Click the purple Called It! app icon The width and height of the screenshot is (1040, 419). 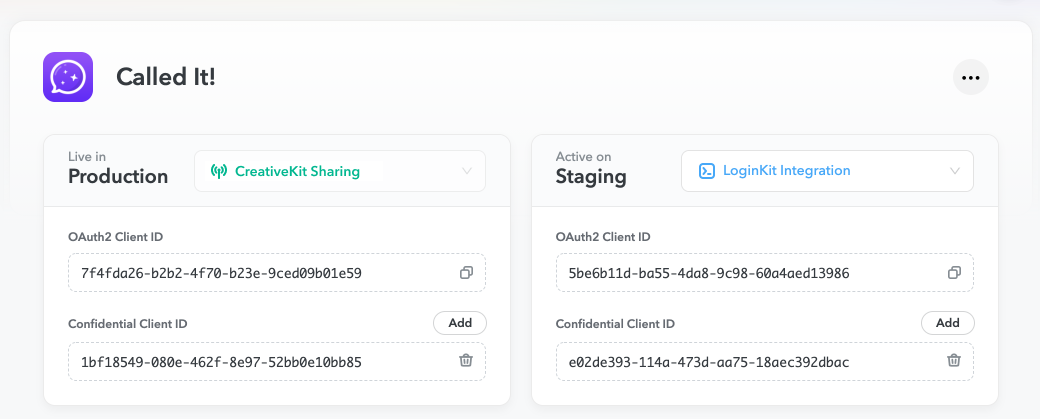click(68, 77)
